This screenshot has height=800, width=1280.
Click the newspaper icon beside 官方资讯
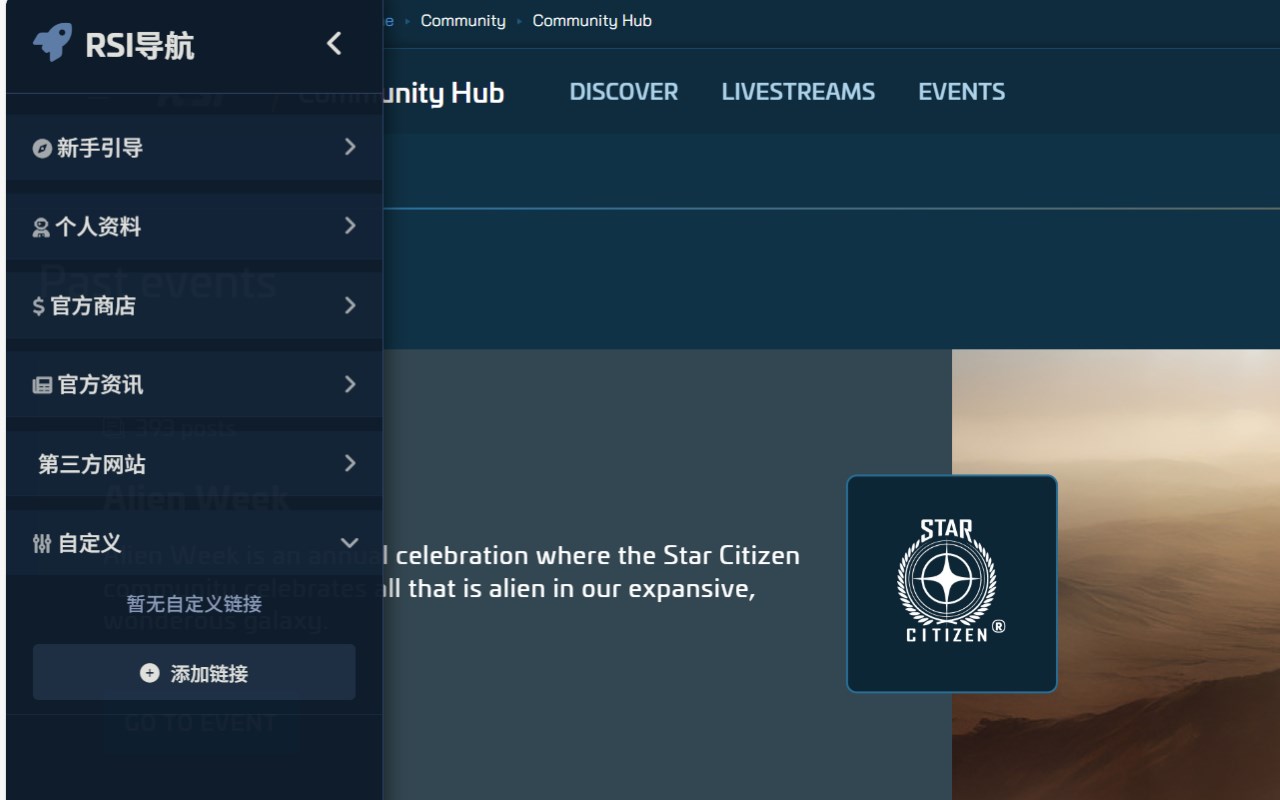pyautogui.click(x=42, y=386)
